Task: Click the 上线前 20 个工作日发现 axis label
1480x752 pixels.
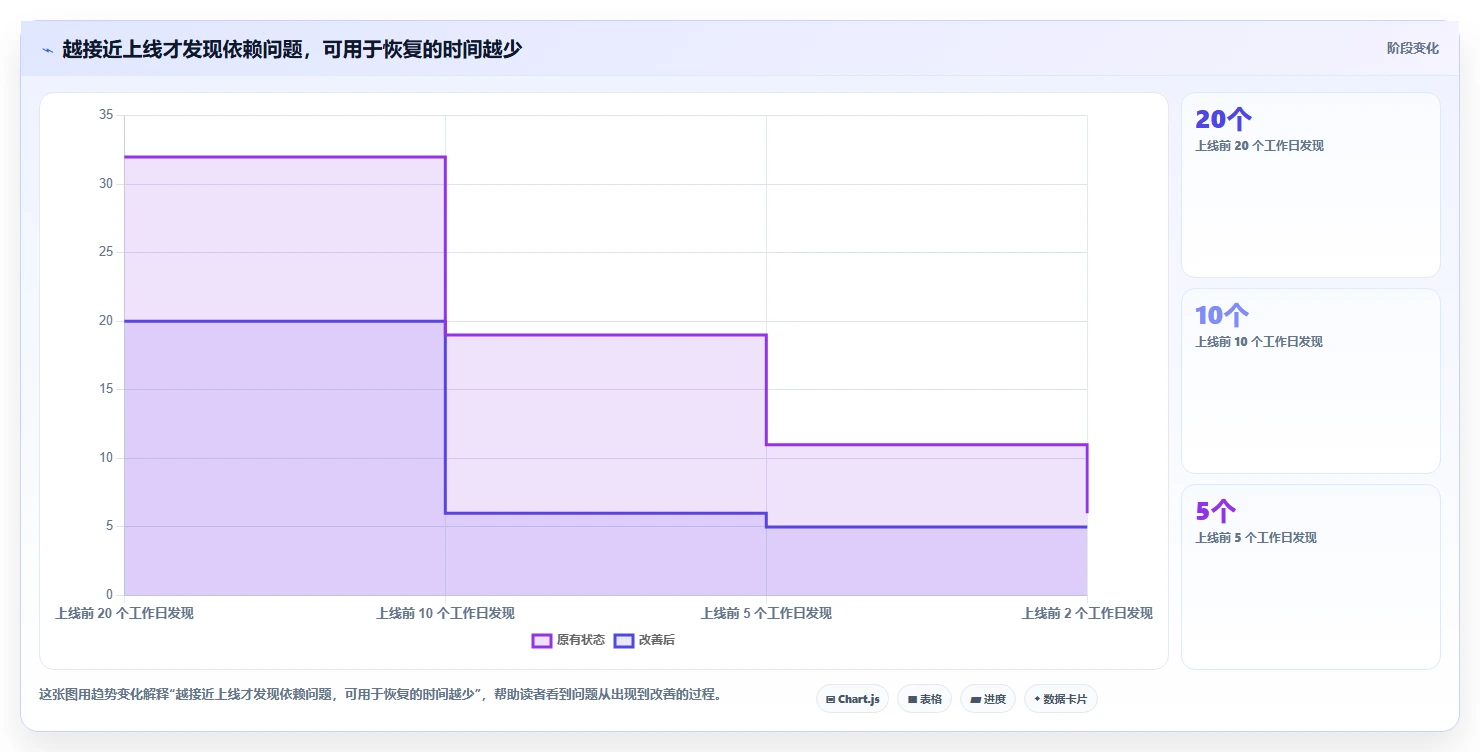Action: [124, 613]
